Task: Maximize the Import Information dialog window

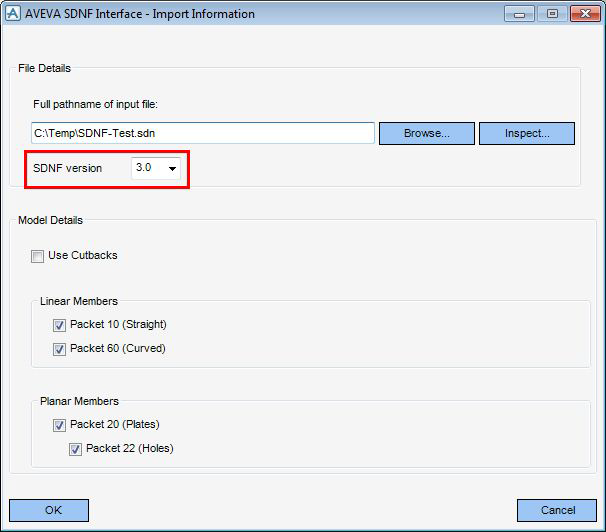Action: [552, 14]
